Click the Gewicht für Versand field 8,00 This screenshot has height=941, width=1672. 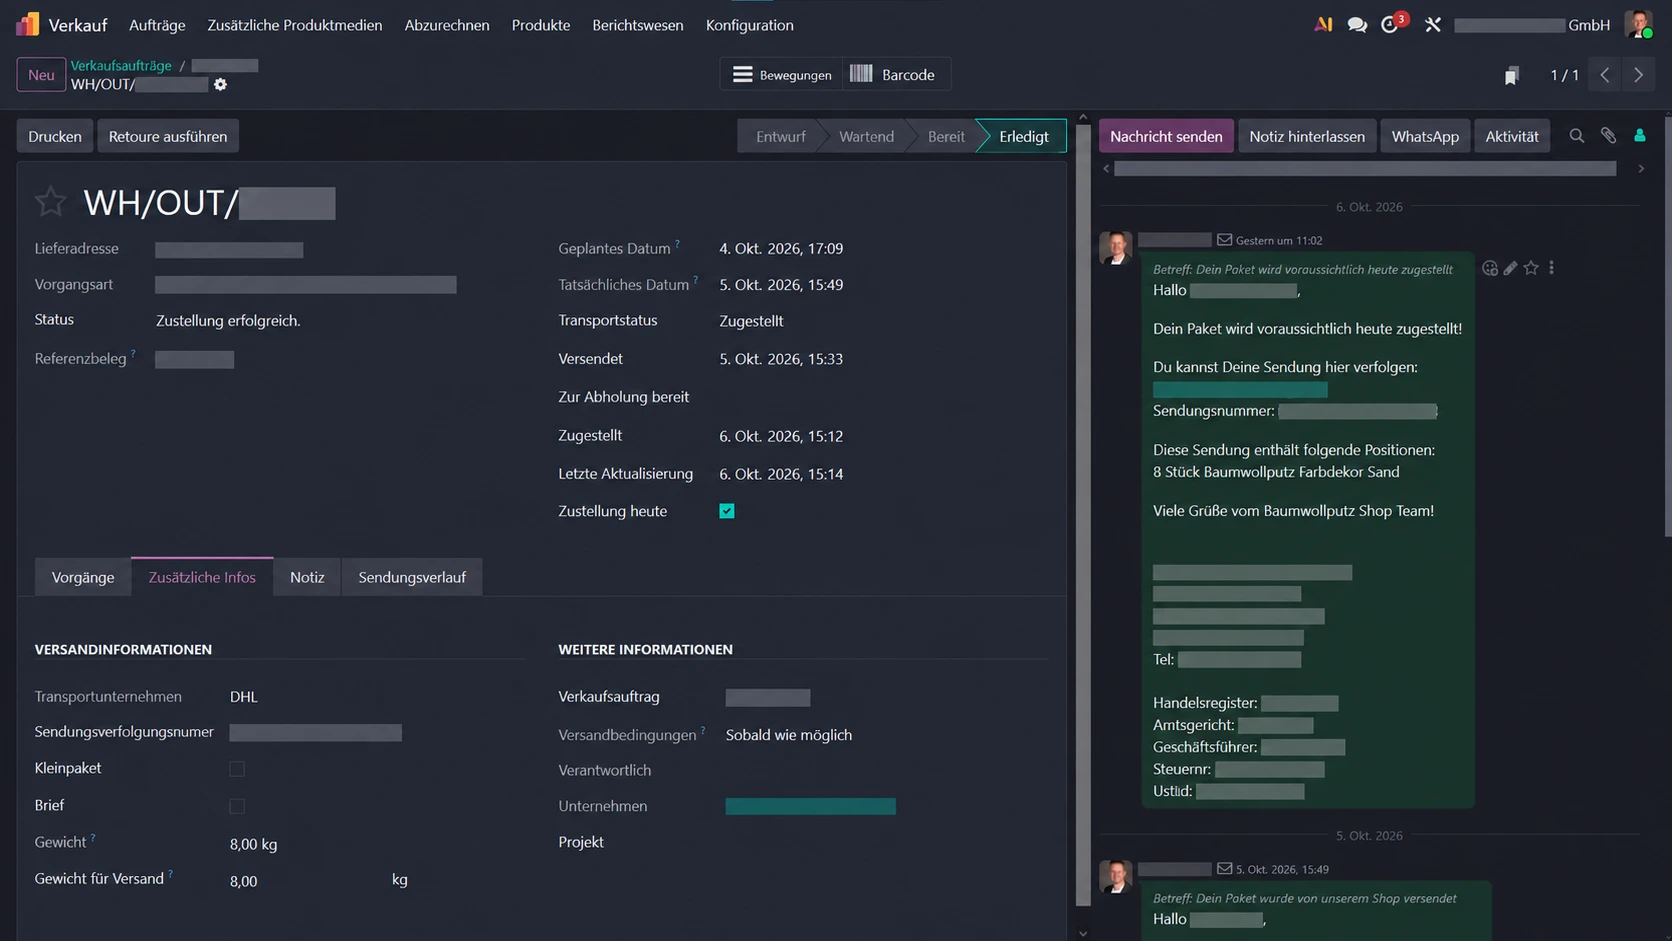[243, 881]
